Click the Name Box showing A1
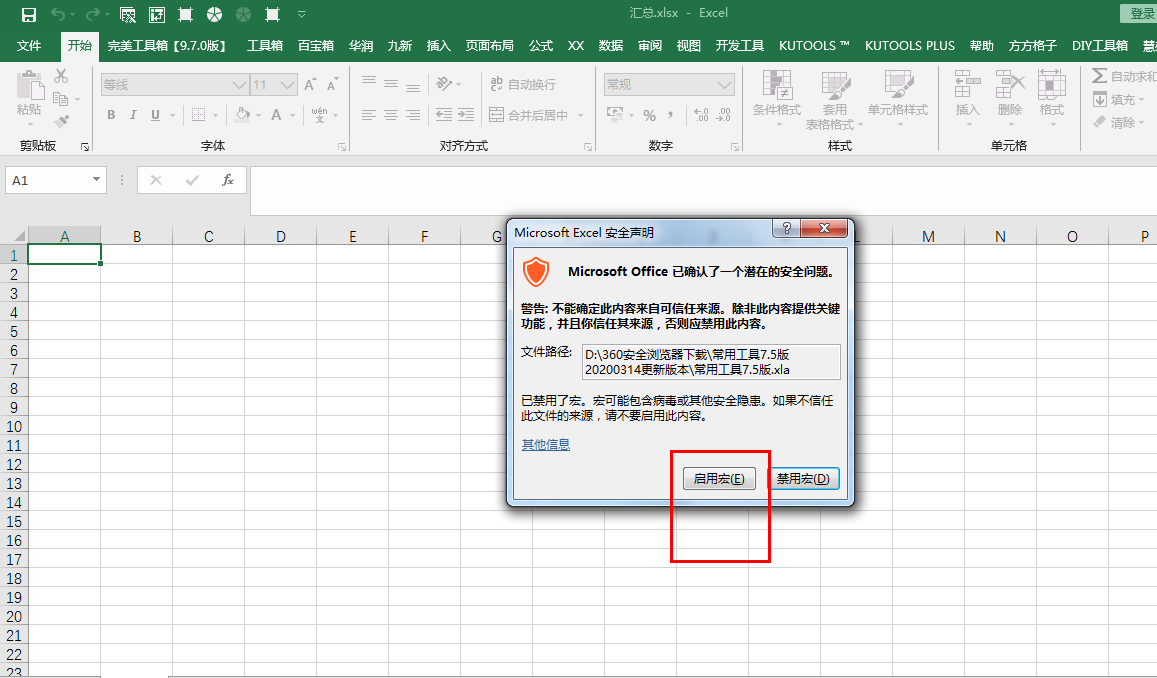The width and height of the screenshot is (1157, 678). 47,180
